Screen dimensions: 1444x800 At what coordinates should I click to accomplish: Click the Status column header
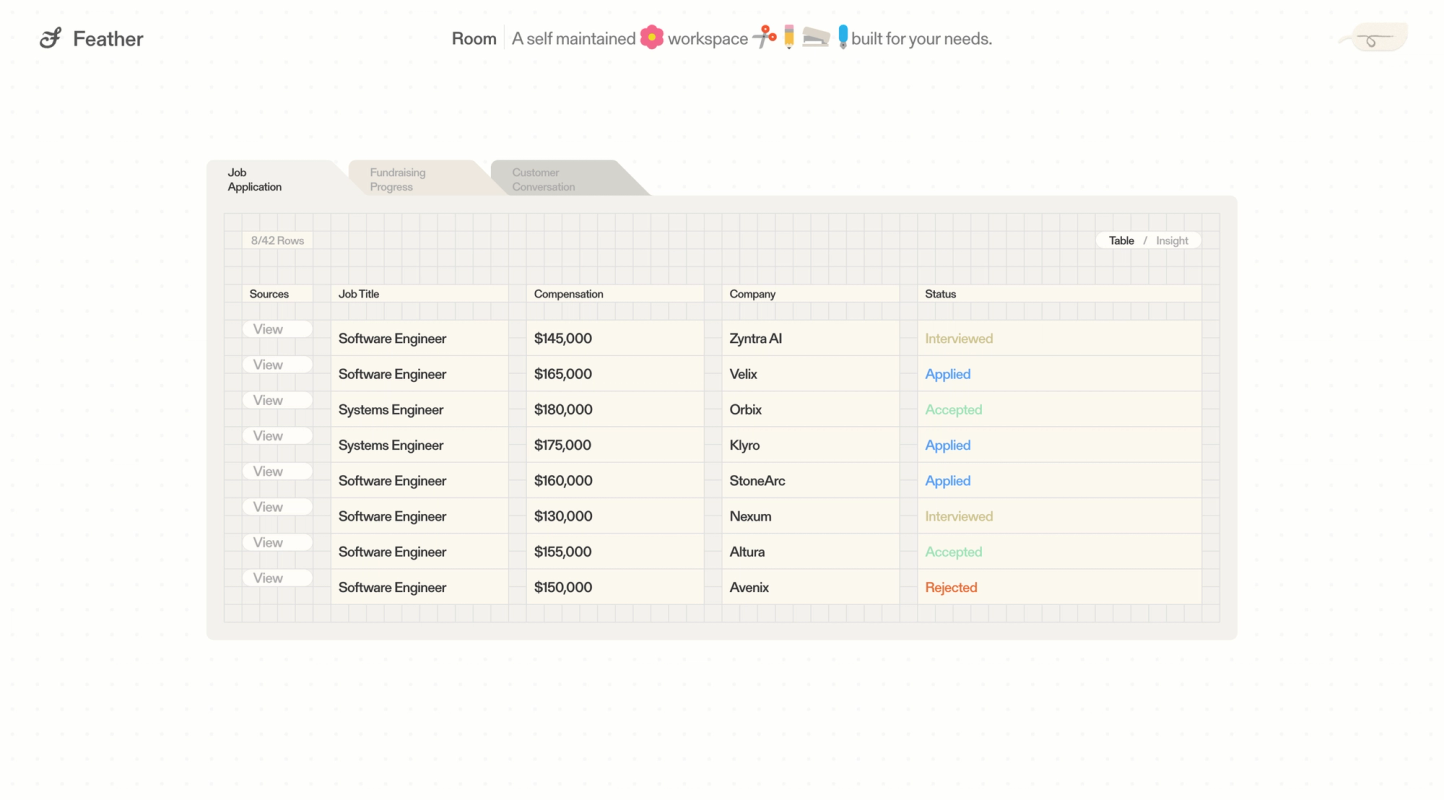pyautogui.click(x=1059, y=294)
